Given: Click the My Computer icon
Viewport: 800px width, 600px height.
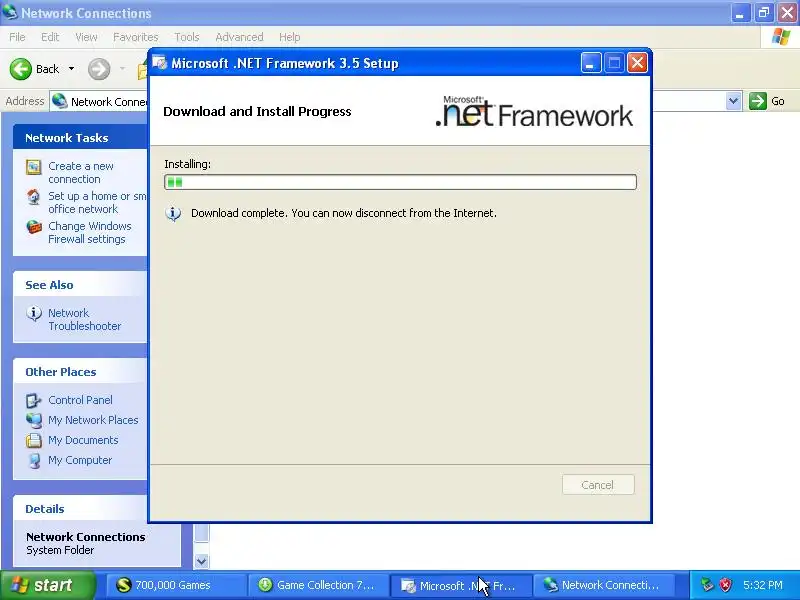Looking at the screenshot, I should click(x=34, y=460).
